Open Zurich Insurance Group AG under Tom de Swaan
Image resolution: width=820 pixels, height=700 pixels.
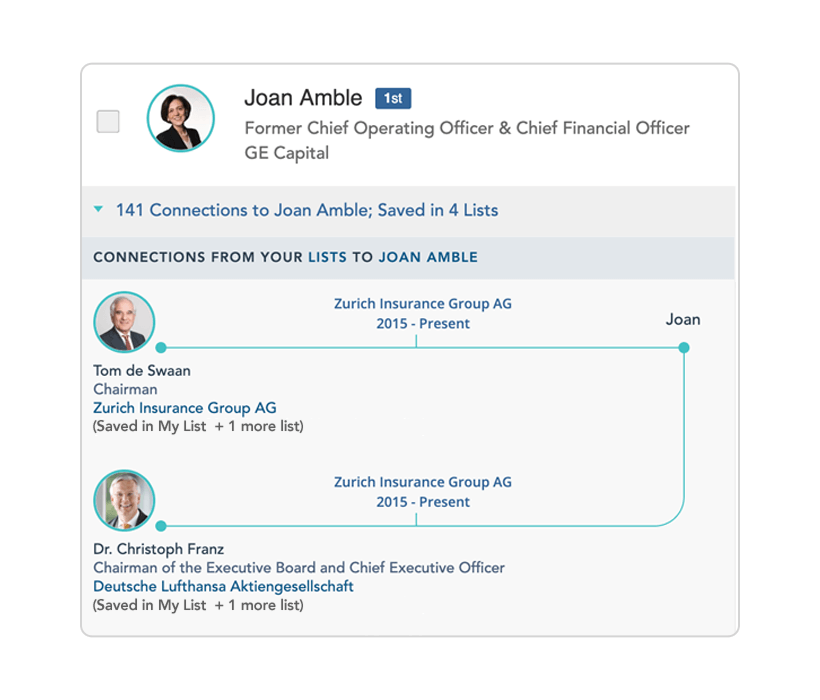184,408
